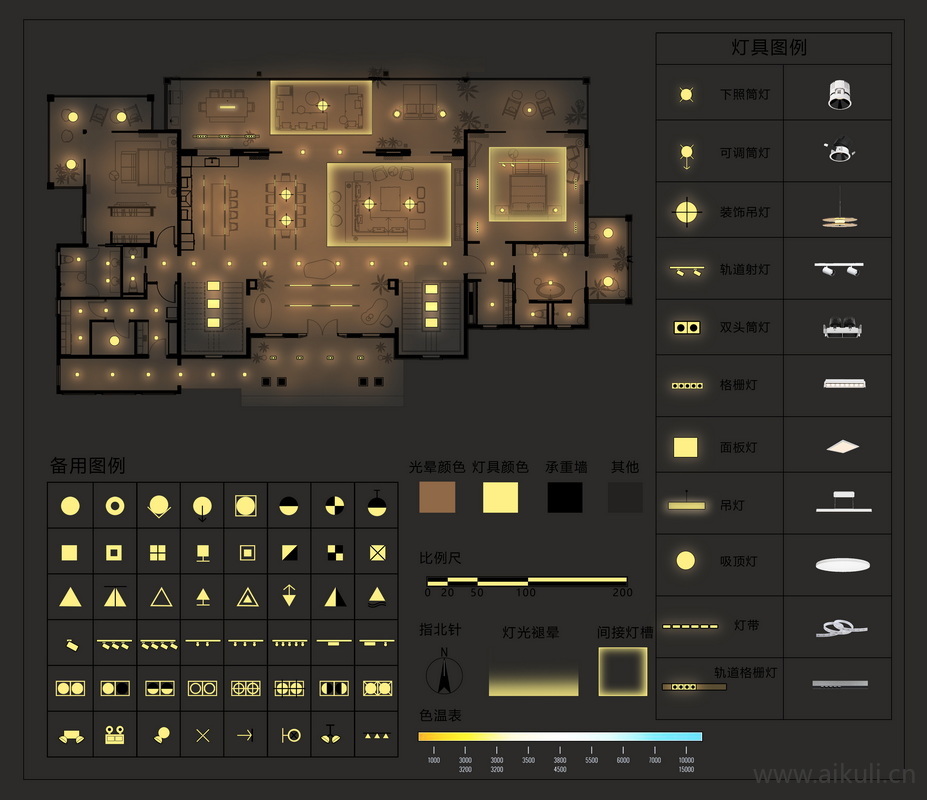Viewport: 927px width, 800px height.
Task: Select the arrow-to-bar icon in bottom row
Action: click(245, 736)
